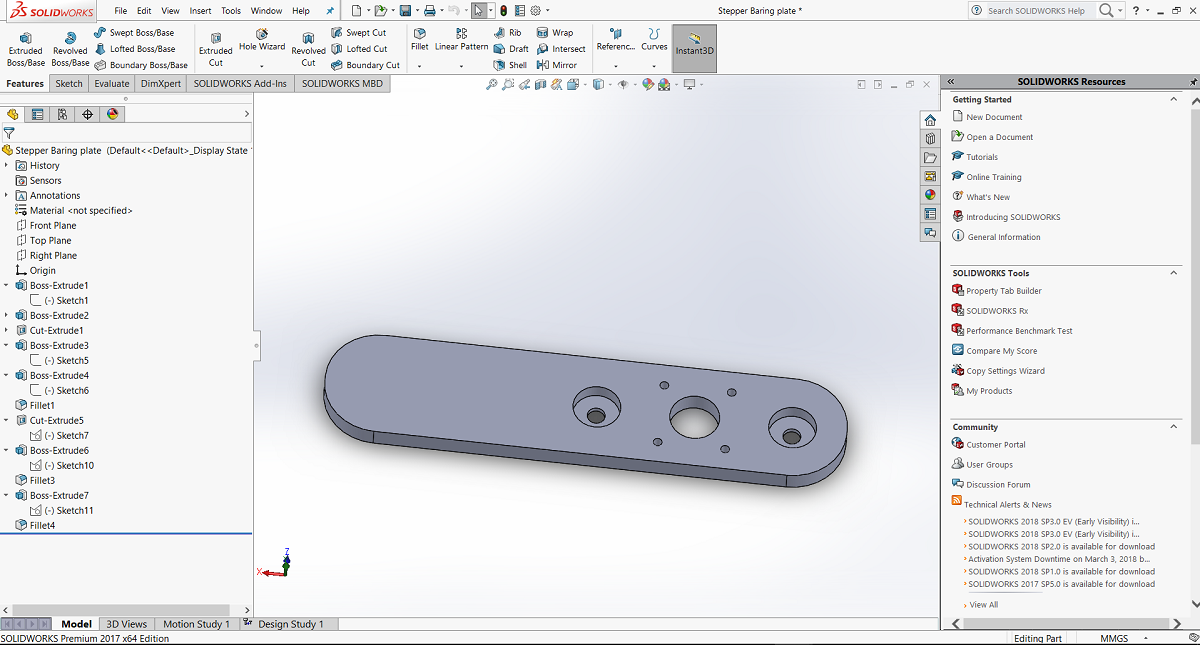
Task: Choose the Swept Boss/Base tool
Action: click(x=134, y=33)
